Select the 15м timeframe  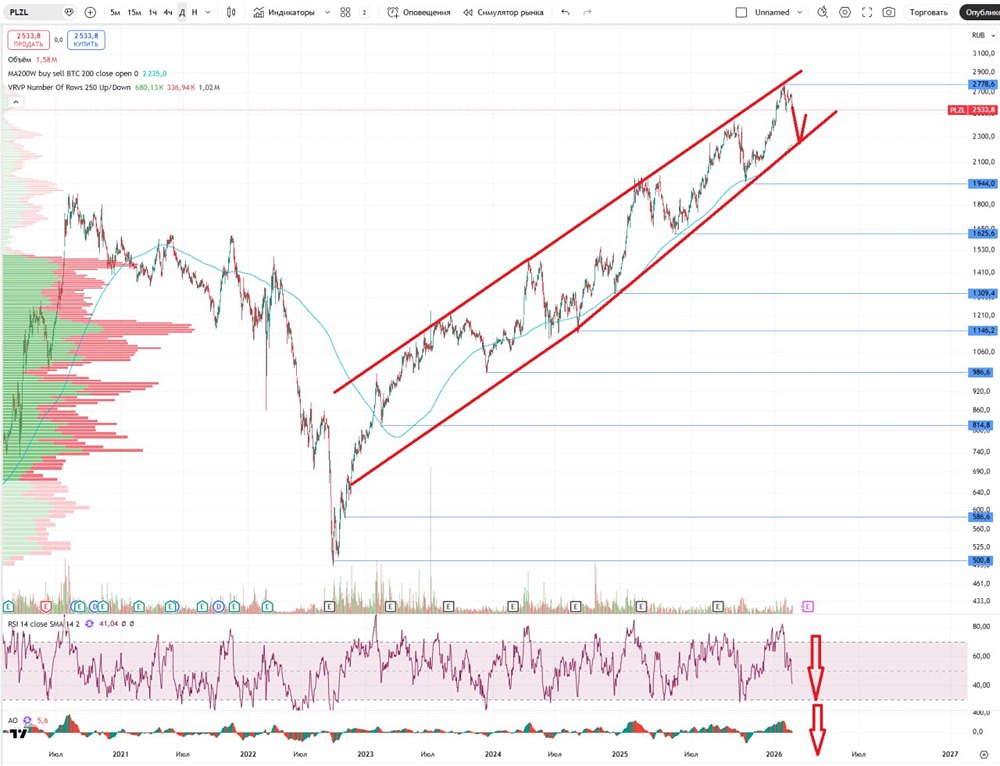click(134, 12)
